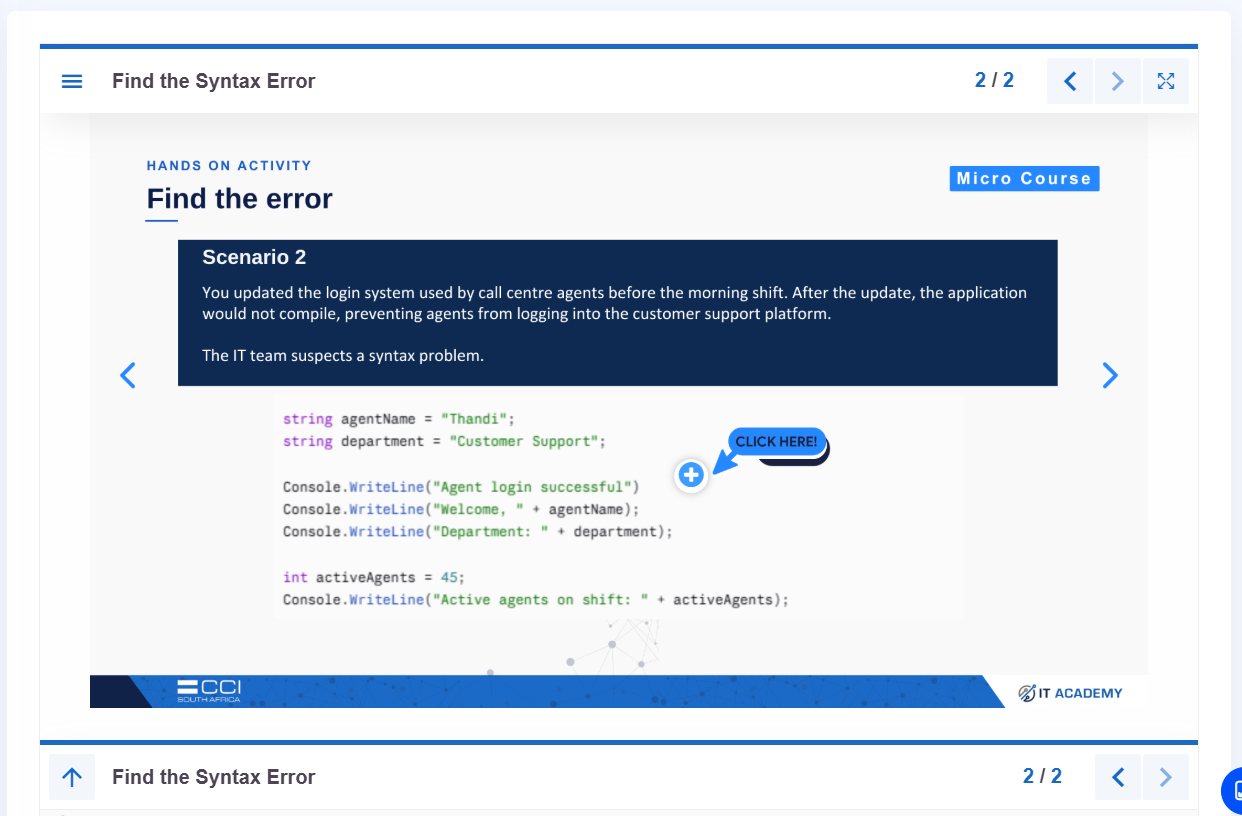Go to next page in top header
The width and height of the screenshot is (1242, 816).
1118,81
